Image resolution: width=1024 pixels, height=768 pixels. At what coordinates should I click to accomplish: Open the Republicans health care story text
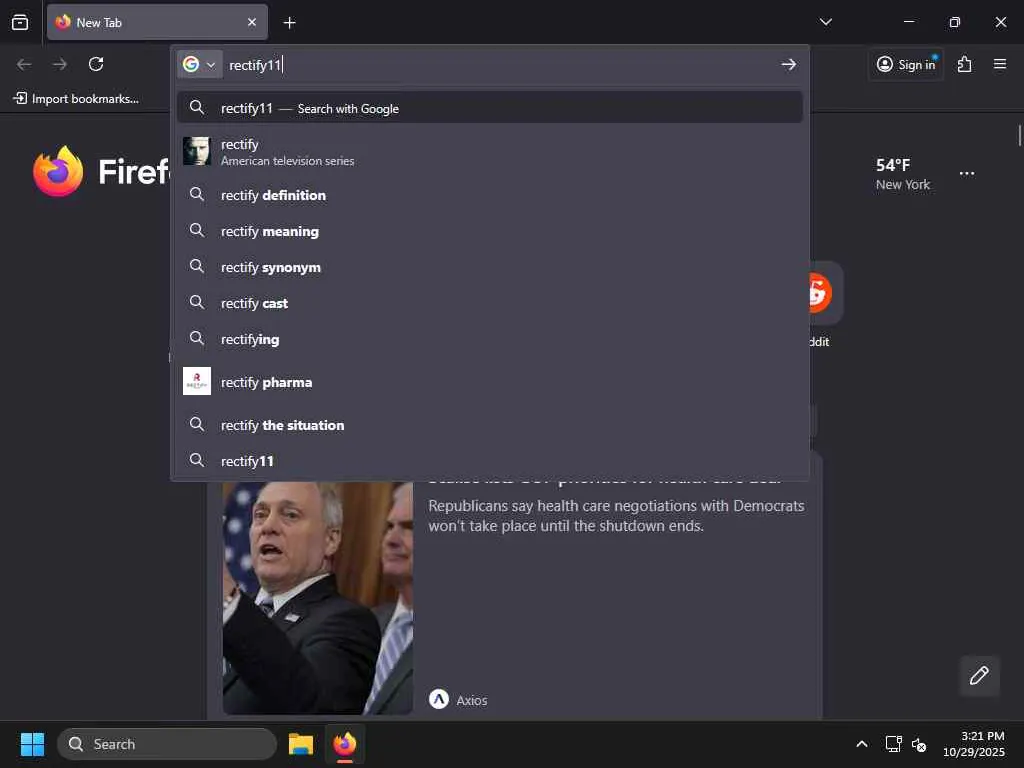(616, 515)
